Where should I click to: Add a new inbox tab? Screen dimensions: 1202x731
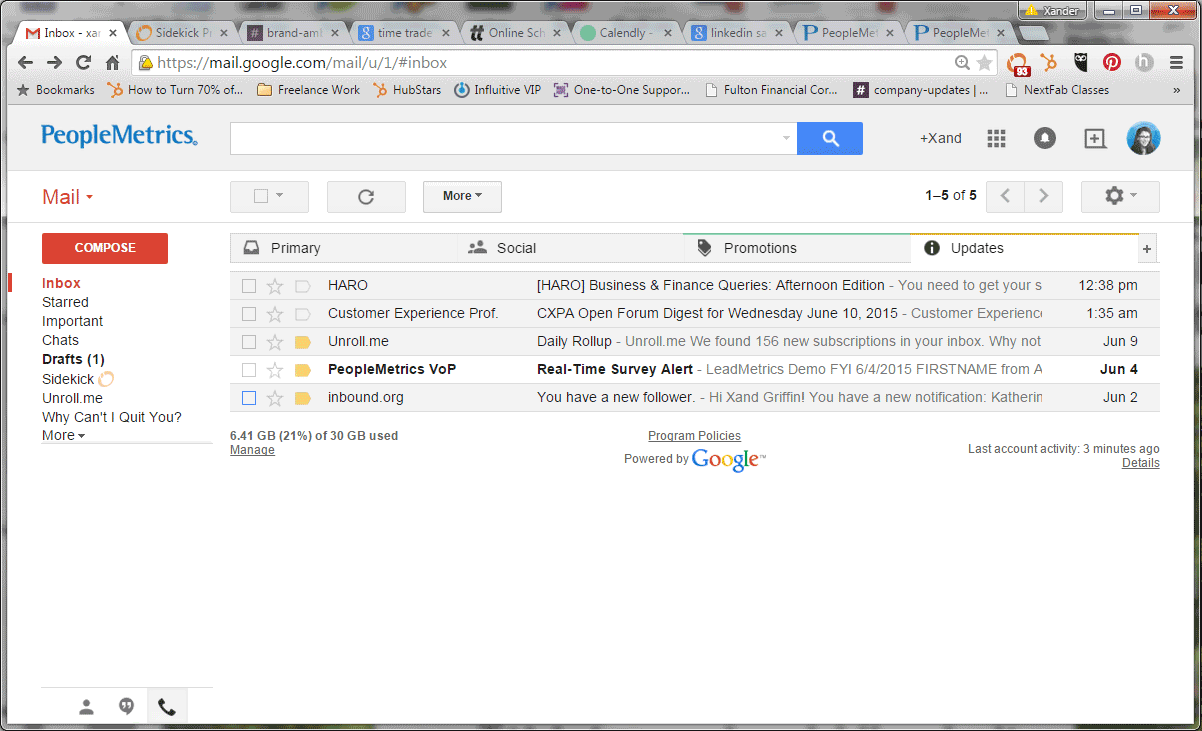(1147, 249)
